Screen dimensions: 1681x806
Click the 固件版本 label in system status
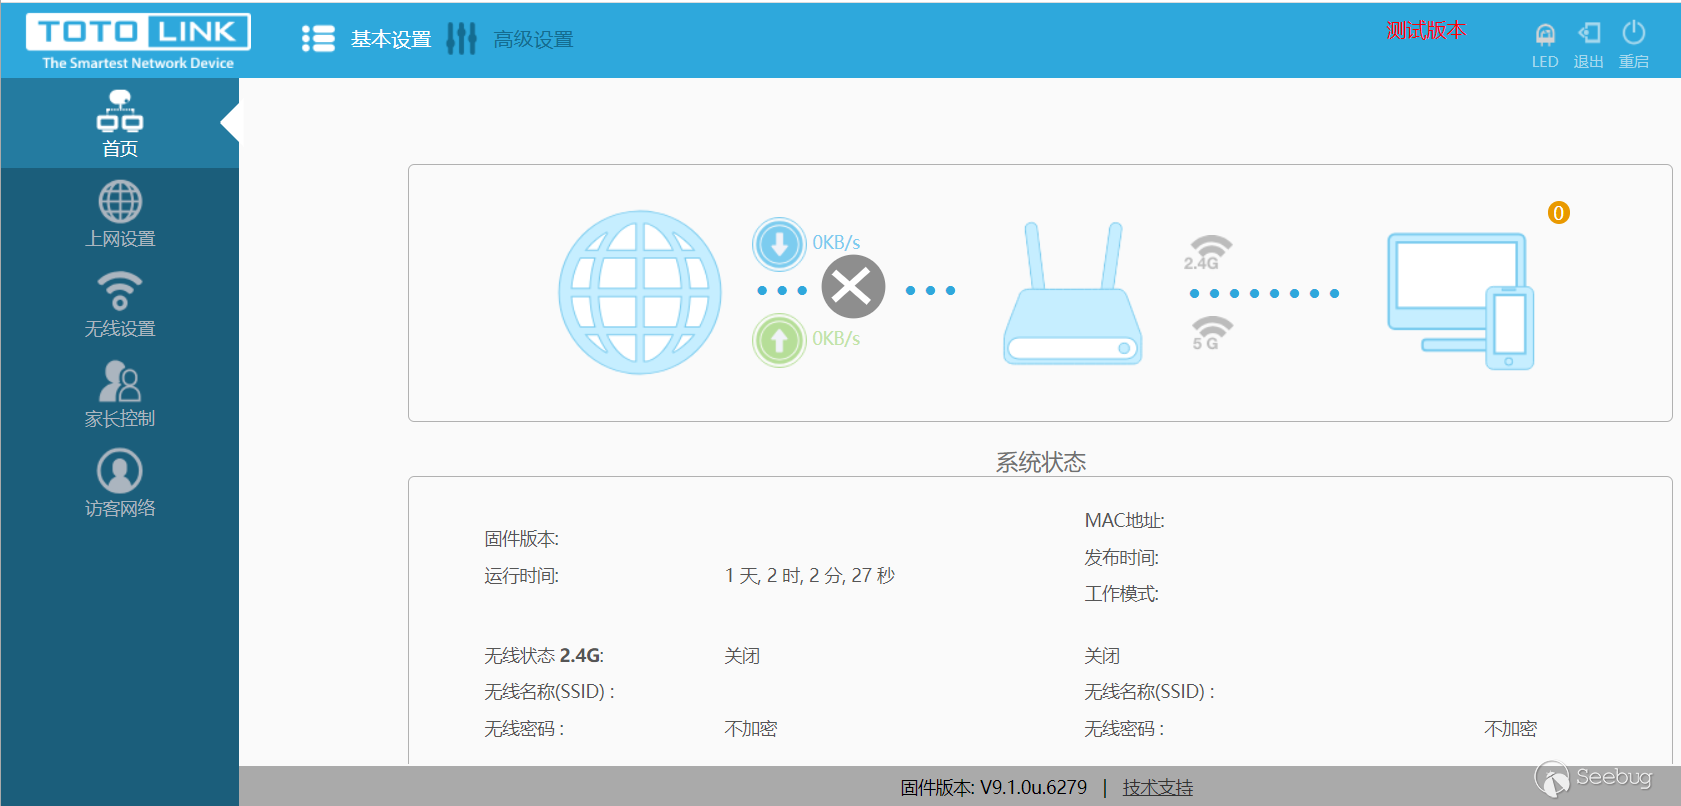[x=522, y=539]
